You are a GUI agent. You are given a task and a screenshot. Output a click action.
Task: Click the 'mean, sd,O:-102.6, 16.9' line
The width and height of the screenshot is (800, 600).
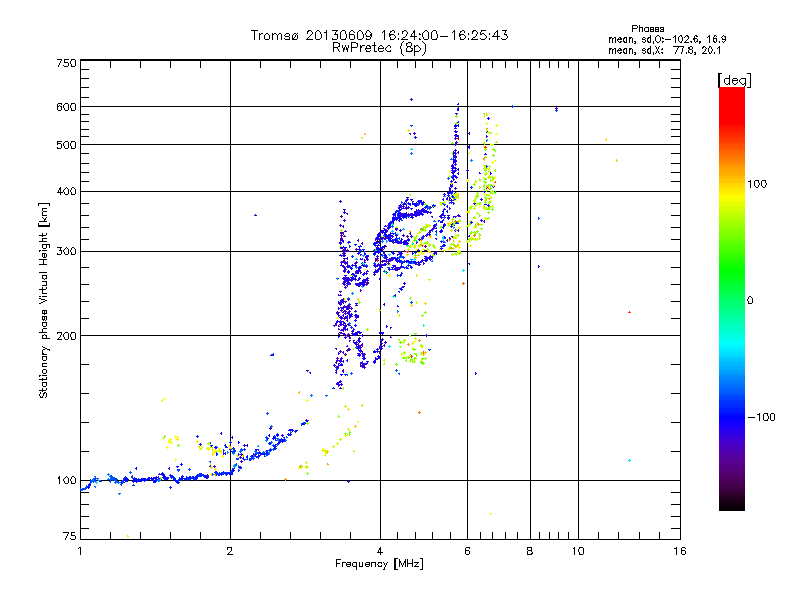[x=667, y=39]
